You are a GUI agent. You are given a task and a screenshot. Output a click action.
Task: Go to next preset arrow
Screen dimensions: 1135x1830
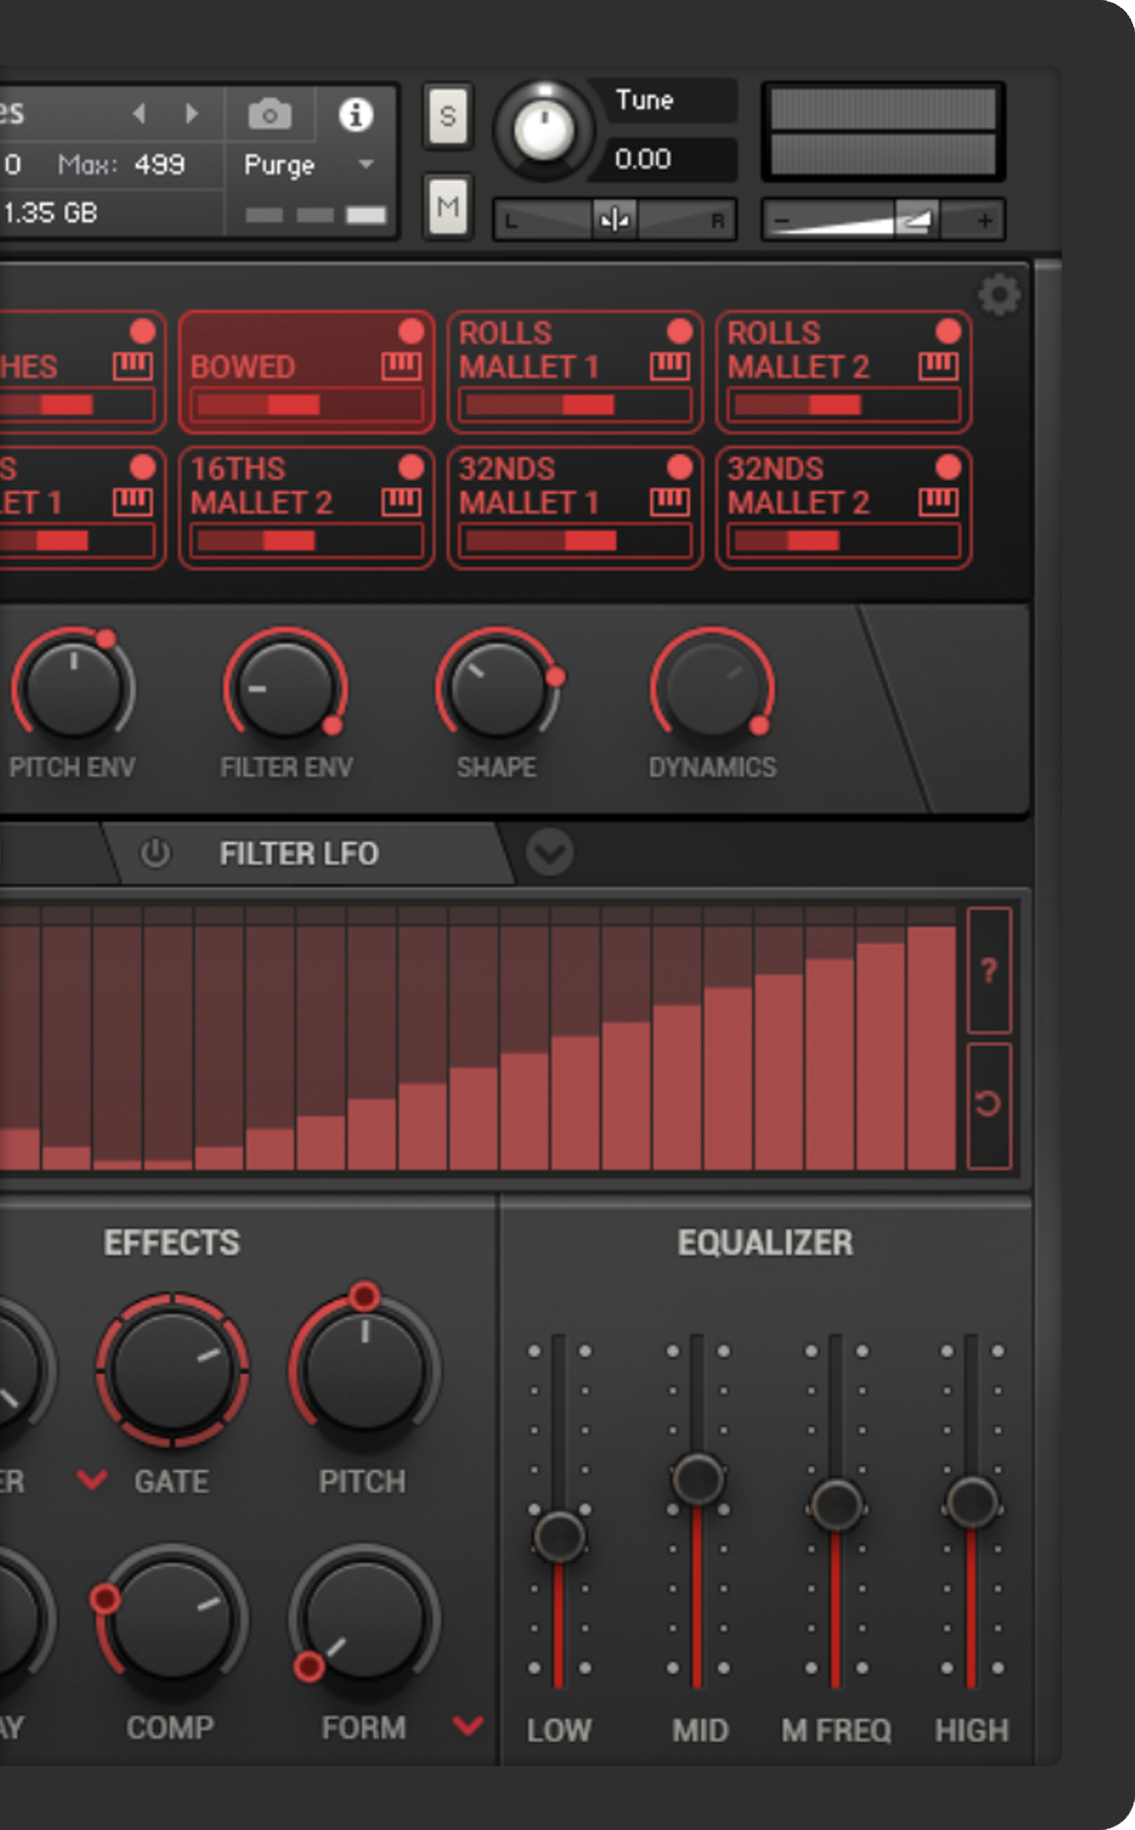pyautogui.click(x=191, y=114)
